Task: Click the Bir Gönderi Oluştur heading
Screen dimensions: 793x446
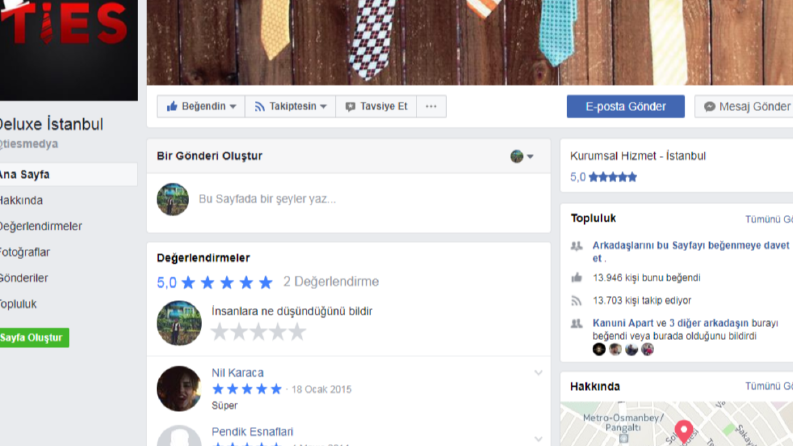Action: (x=209, y=156)
